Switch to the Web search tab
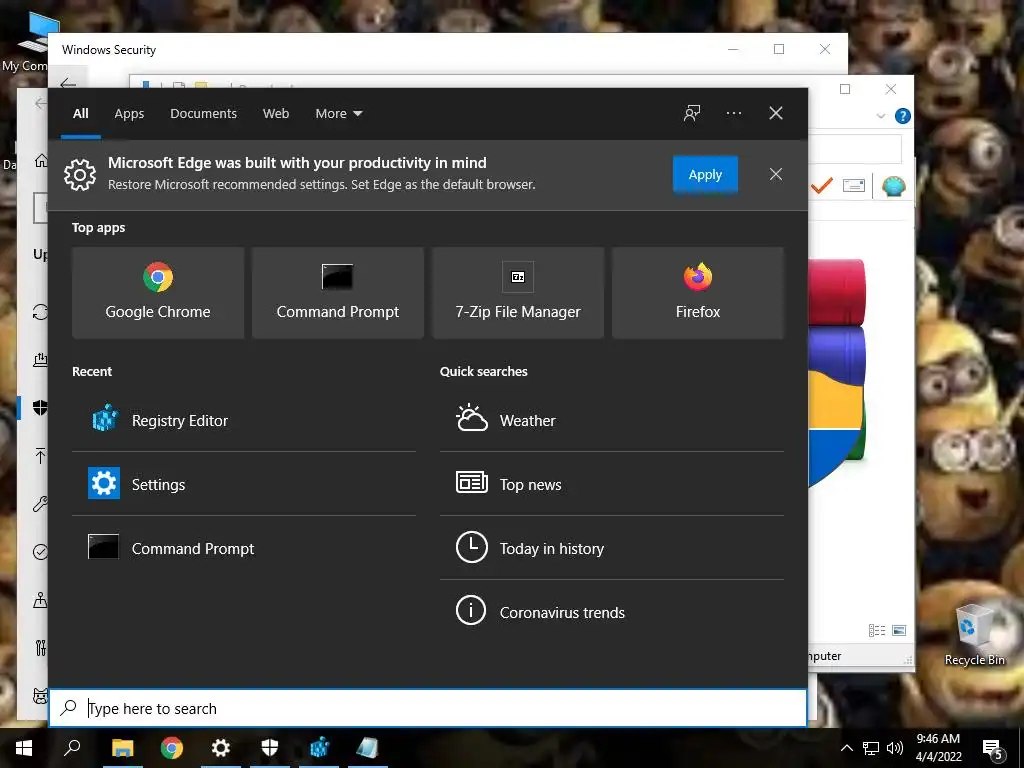 tap(276, 113)
